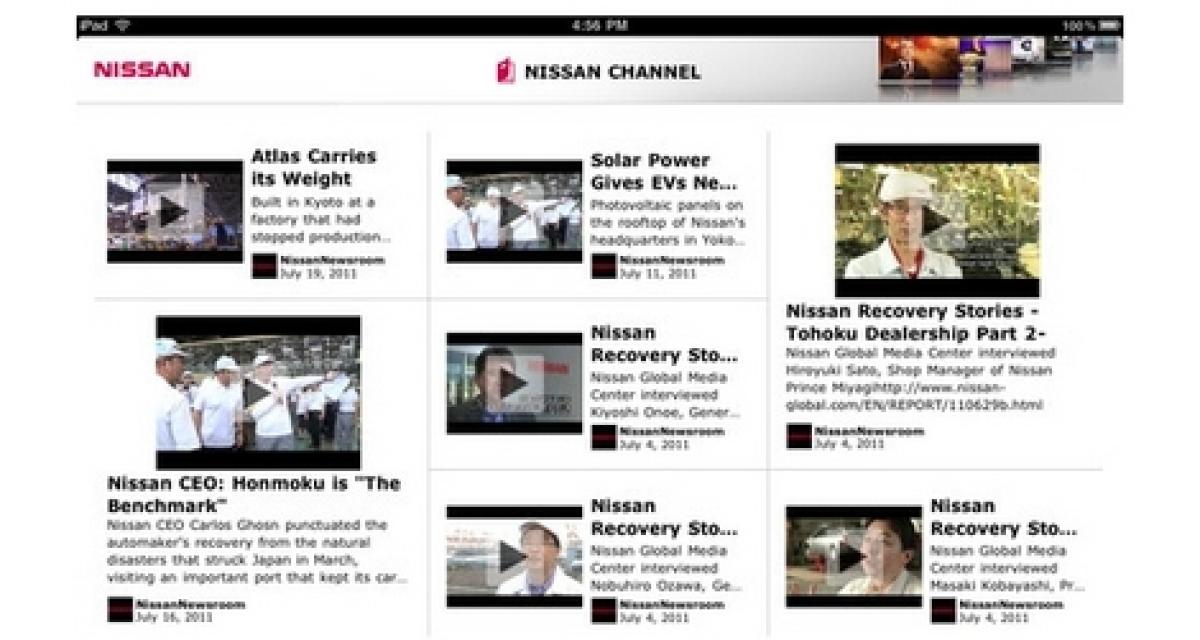Image resolution: width=1200 pixels, height=640 pixels.
Task: Open the "Atlas Carries its Weight" title
Action: [x=314, y=168]
